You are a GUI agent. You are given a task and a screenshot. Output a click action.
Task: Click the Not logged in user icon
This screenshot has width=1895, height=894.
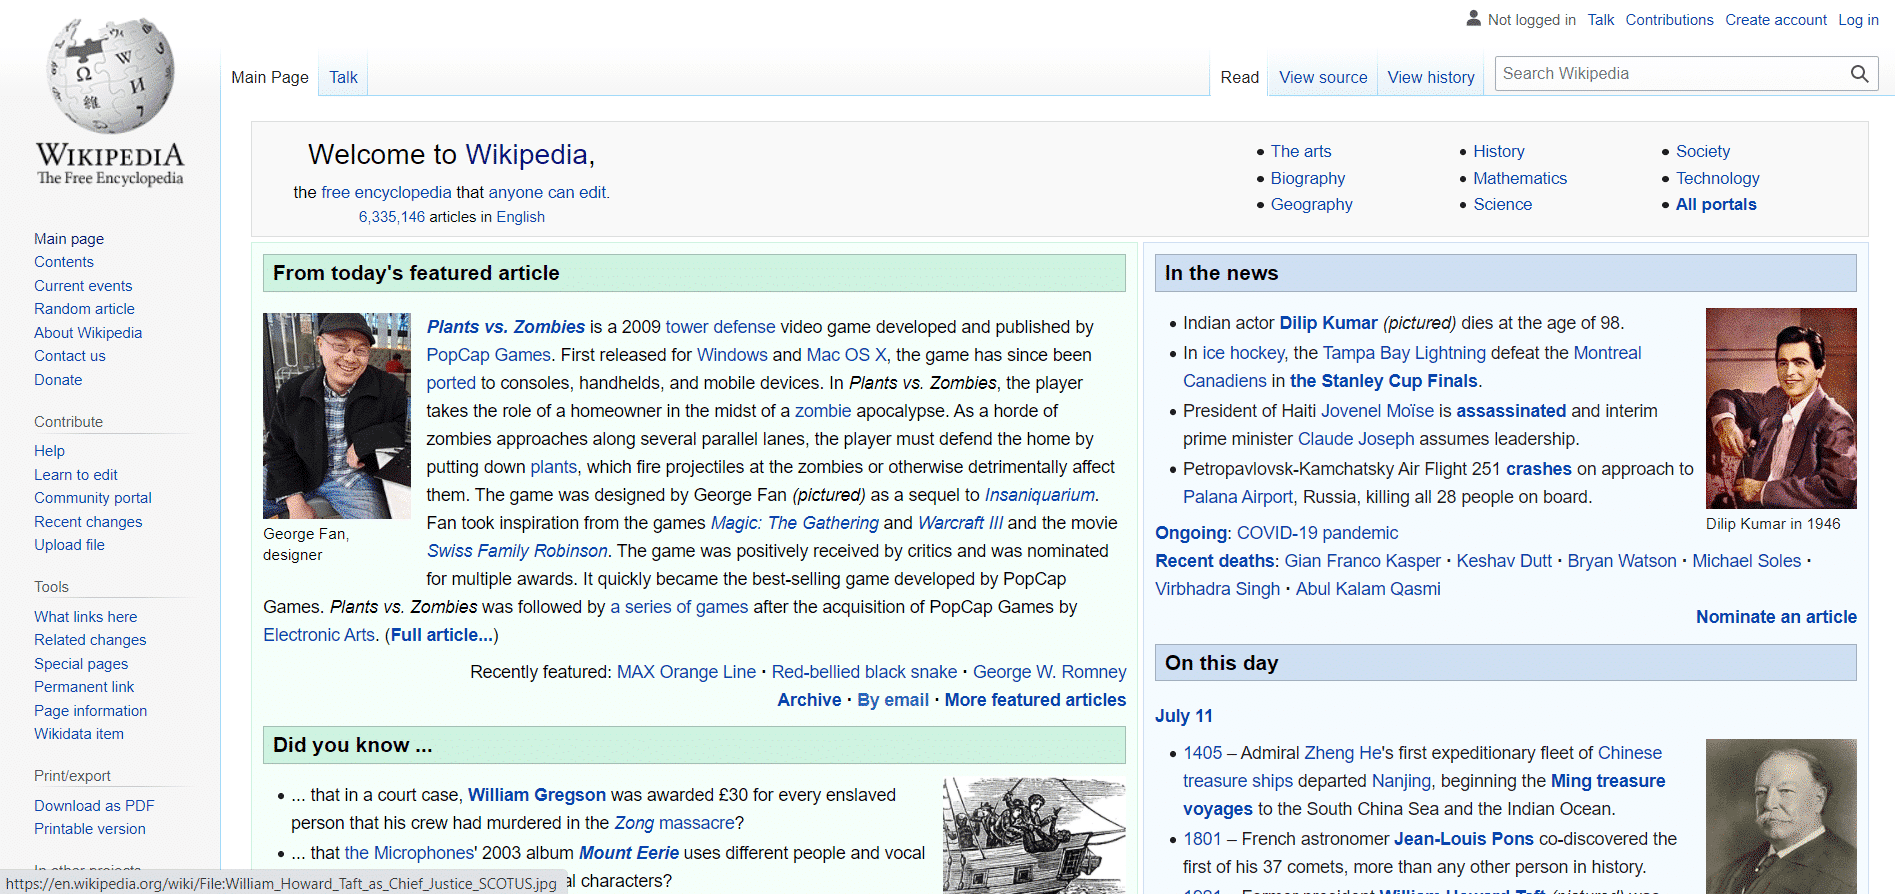click(x=1473, y=18)
